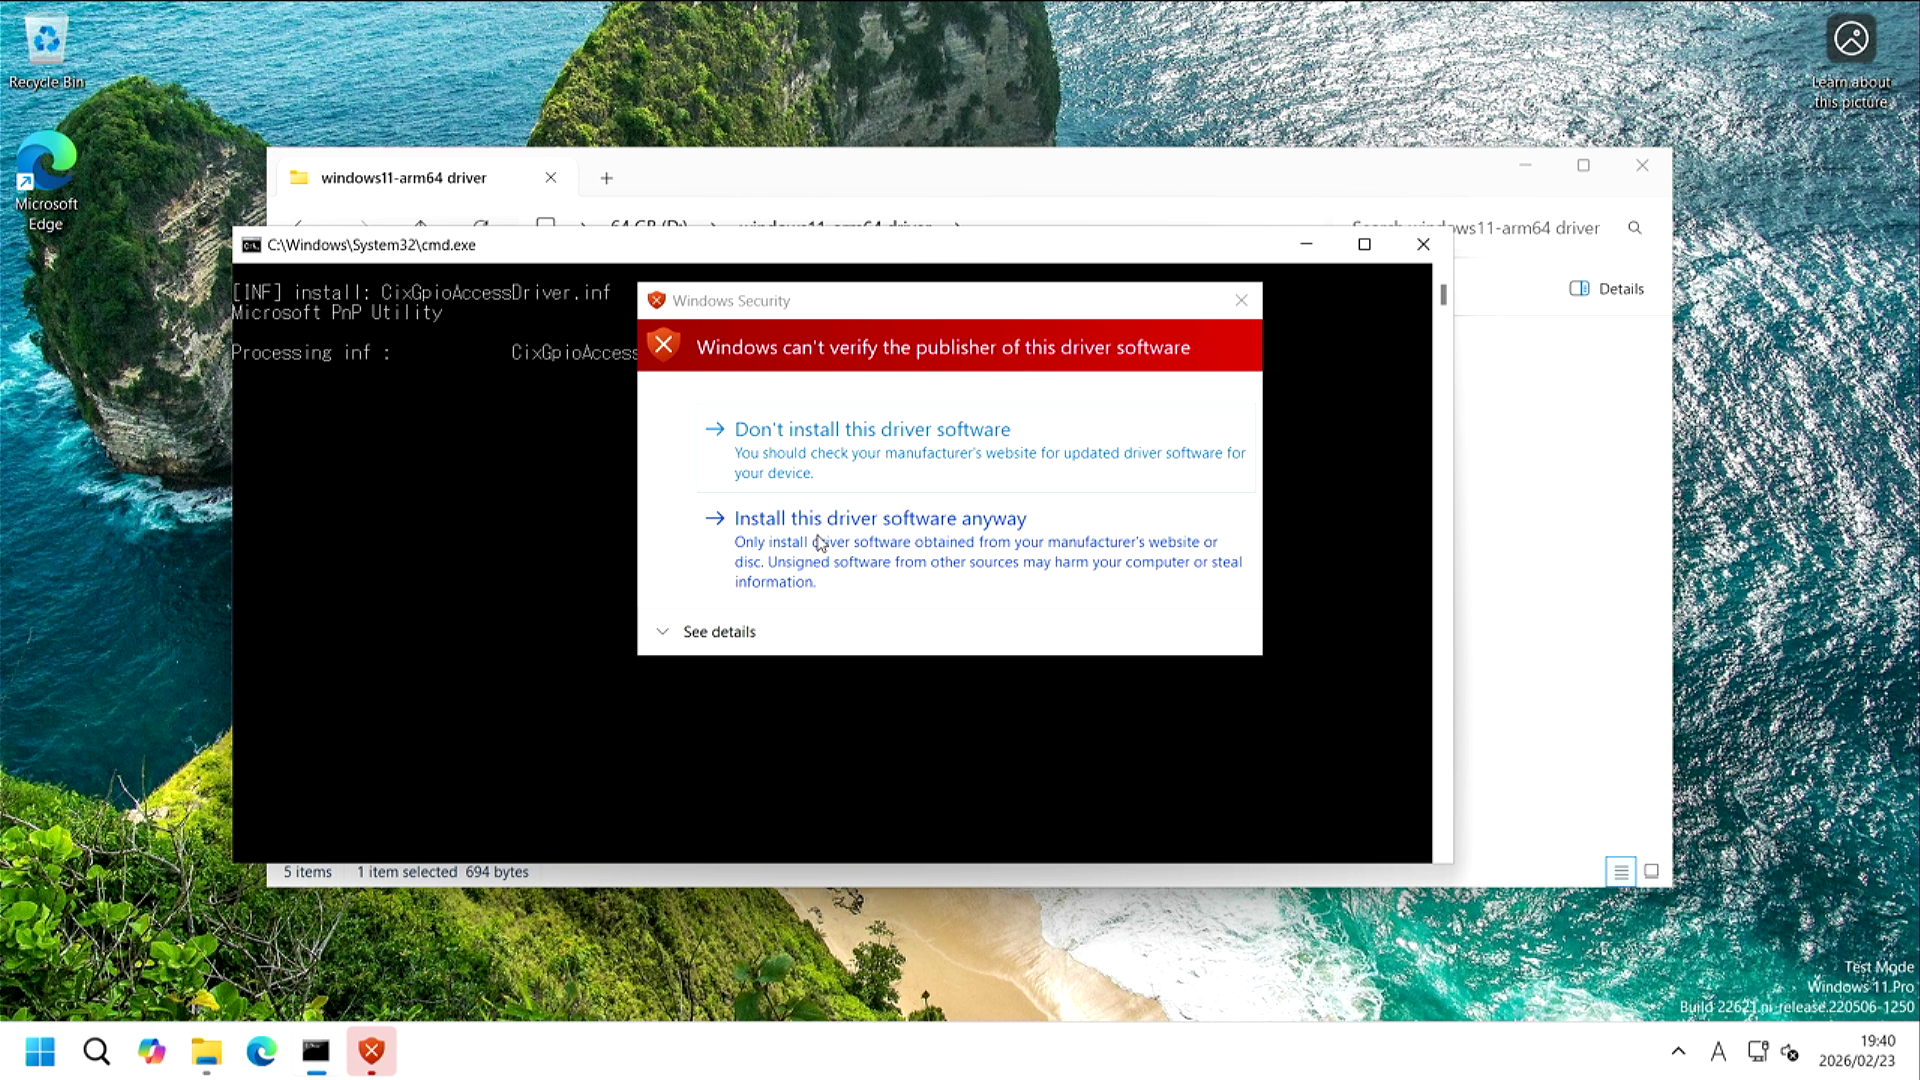Open the Windows Start menu
This screenshot has height=1080, width=1920.
40,1051
